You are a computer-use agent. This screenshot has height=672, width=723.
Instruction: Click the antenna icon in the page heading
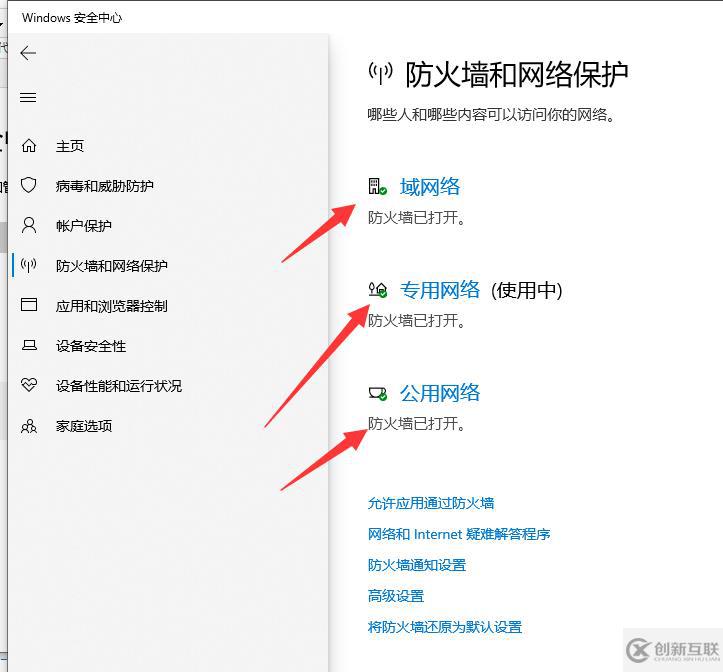pos(381,73)
